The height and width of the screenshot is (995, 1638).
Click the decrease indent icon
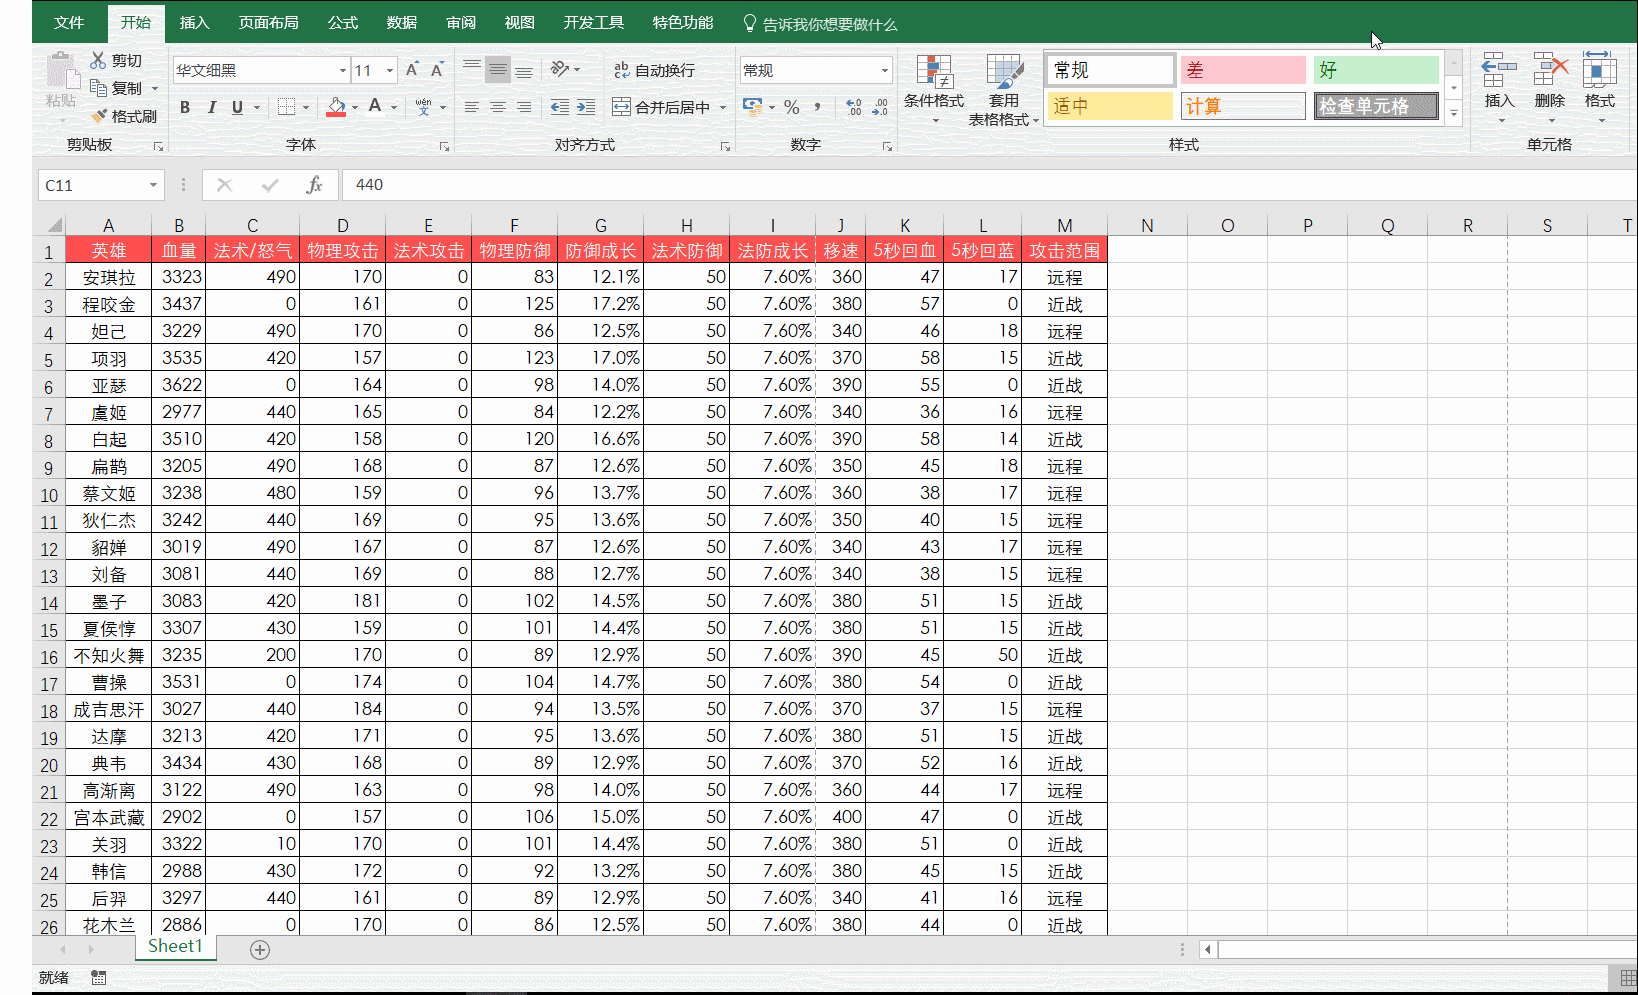[x=560, y=107]
